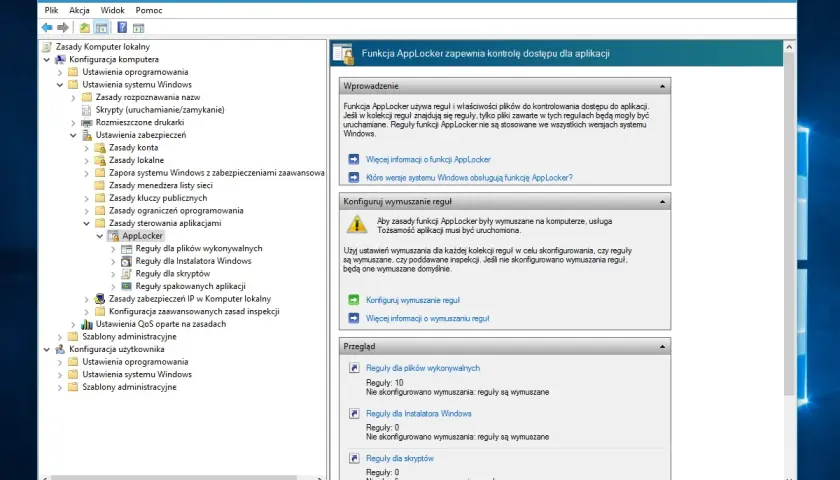Viewport: 840px width, 480px height.
Task: Click the AppLocker node icon in tree
Action: pyautogui.click(x=114, y=236)
